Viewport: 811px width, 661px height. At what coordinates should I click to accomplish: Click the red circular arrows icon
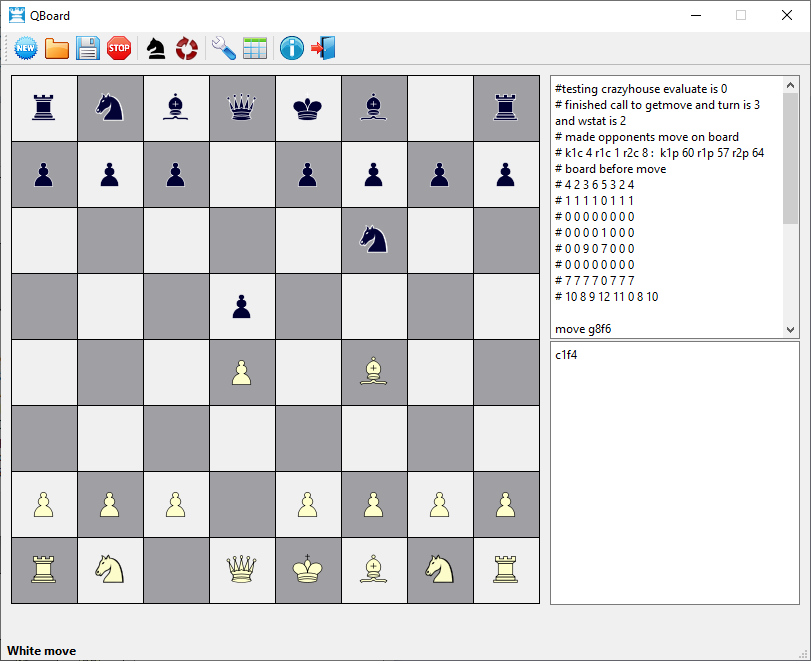click(187, 49)
